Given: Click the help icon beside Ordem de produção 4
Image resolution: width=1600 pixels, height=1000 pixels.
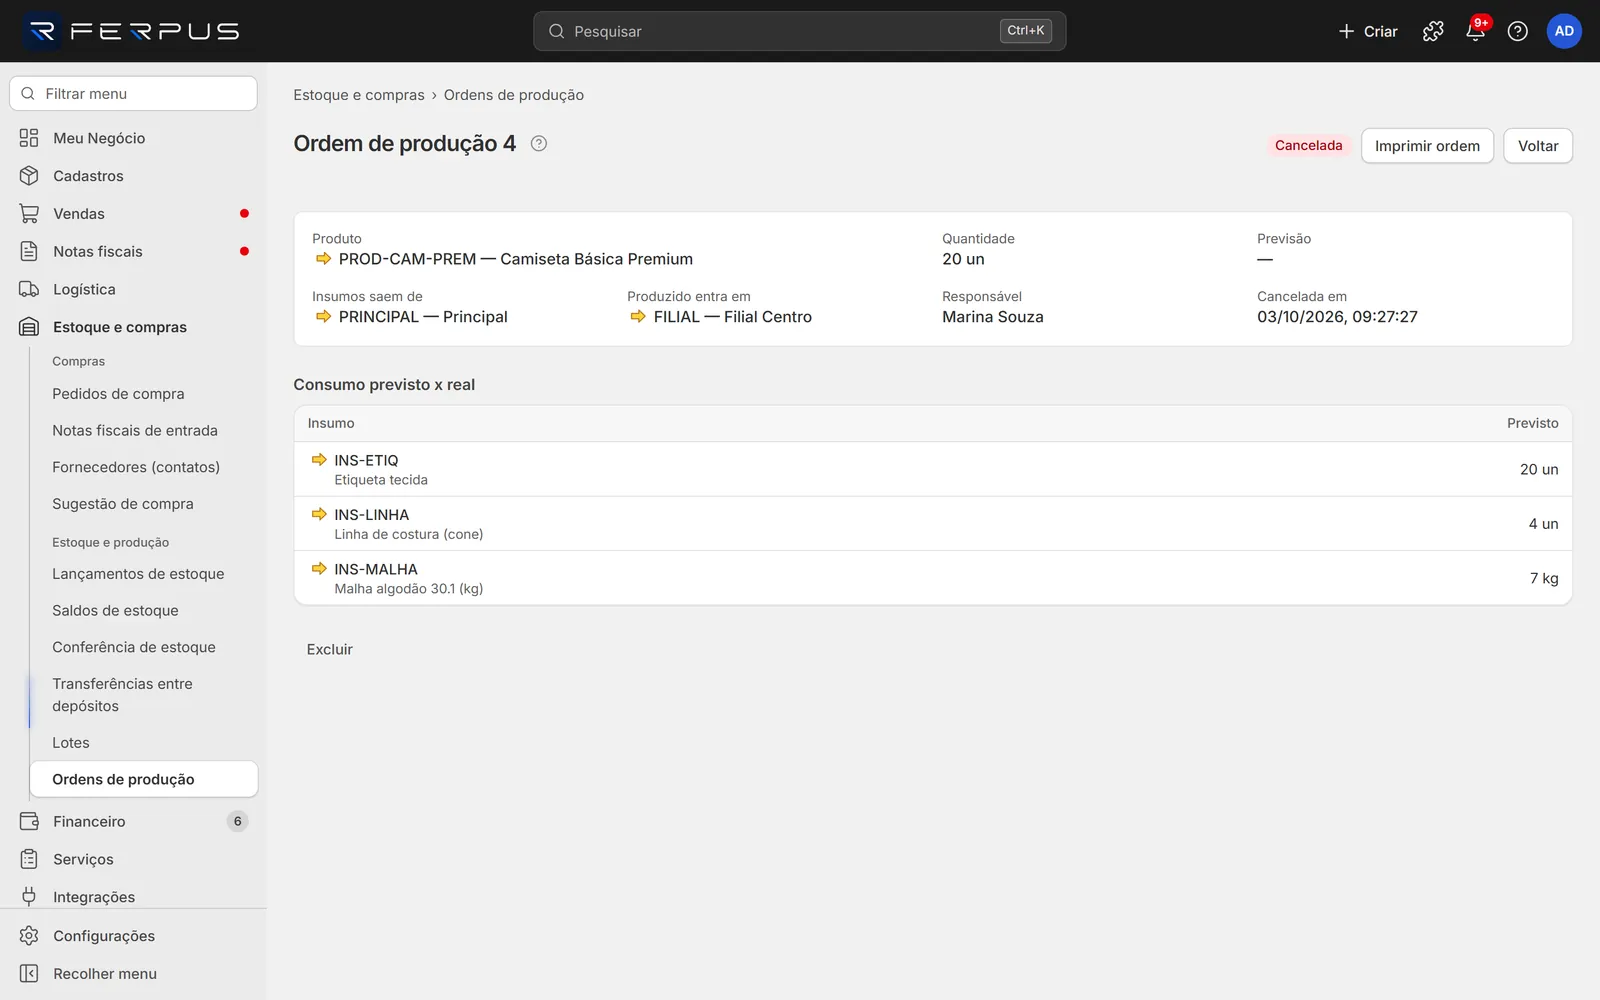Looking at the screenshot, I should pyautogui.click(x=539, y=143).
